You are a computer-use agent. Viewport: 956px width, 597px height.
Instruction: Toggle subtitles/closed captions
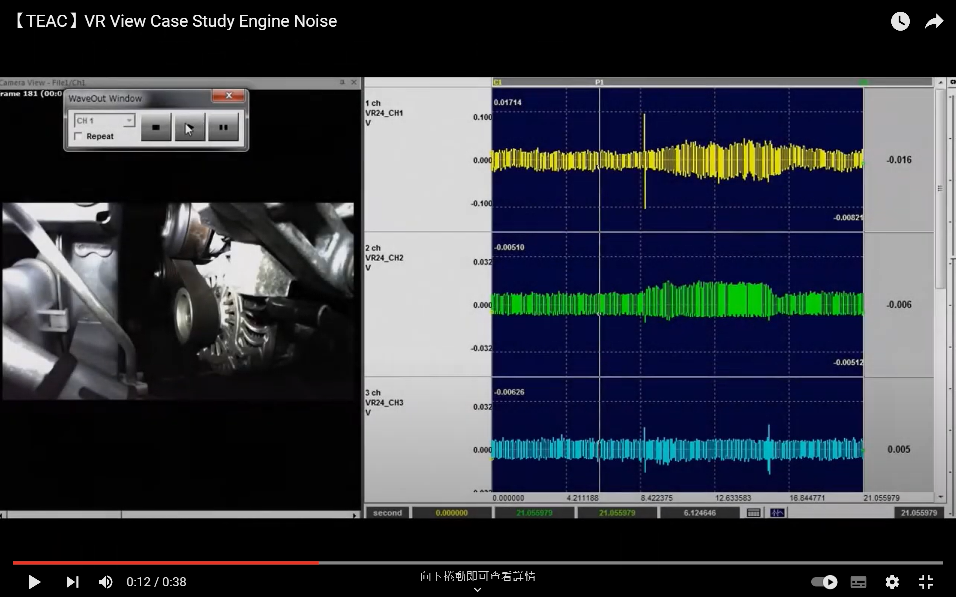[858, 582]
